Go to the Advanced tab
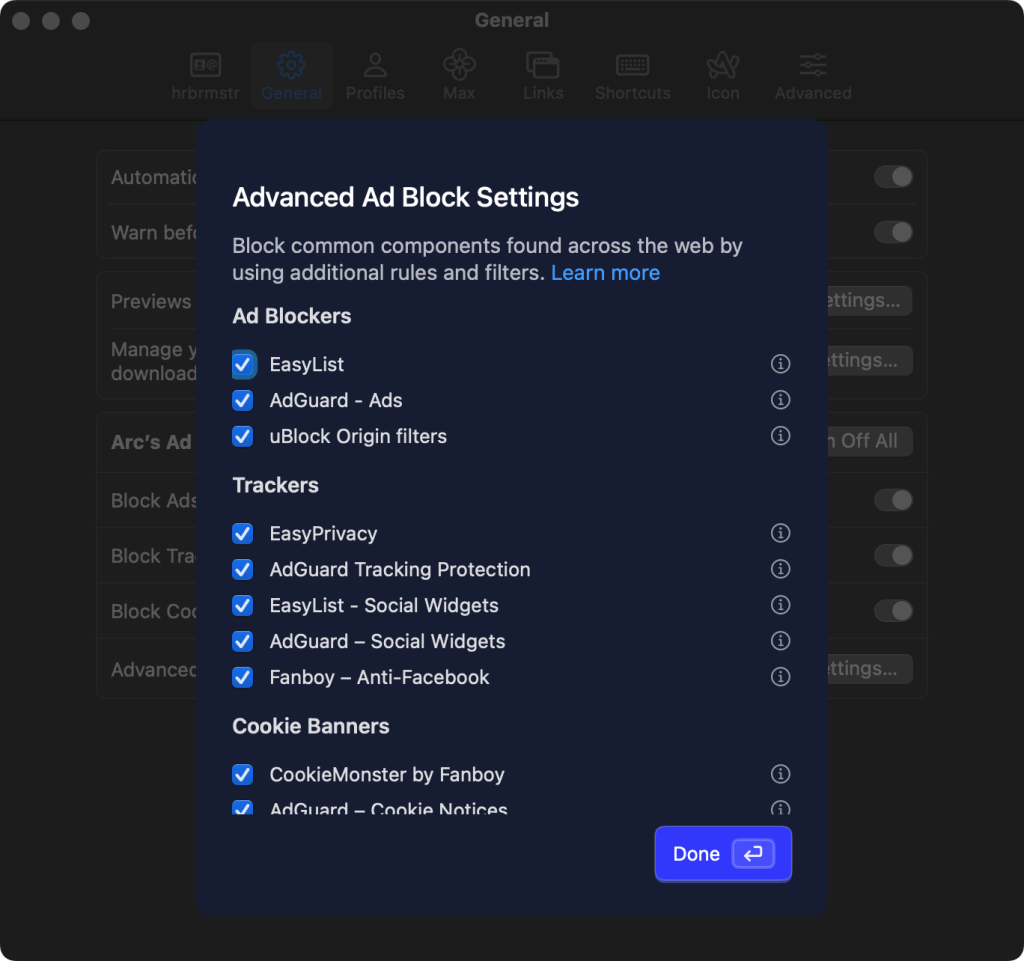The image size is (1024, 961). pyautogui.click(x=812, y=77)
